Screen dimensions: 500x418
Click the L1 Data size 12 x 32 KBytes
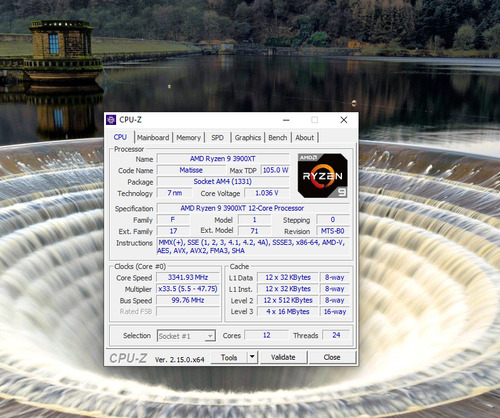(288, 277)
